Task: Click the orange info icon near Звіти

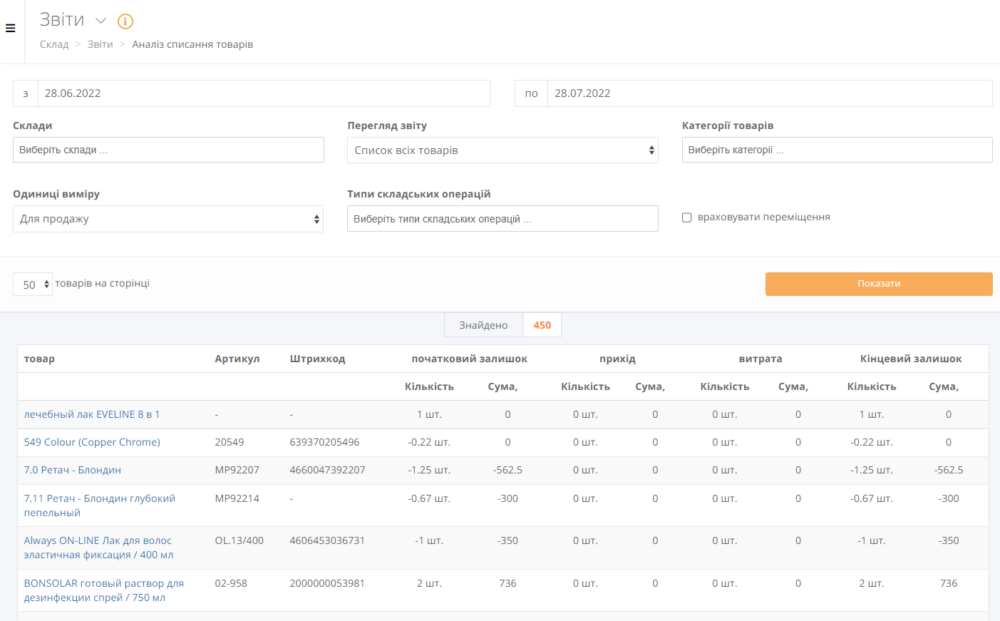Action: pos(125,21)
